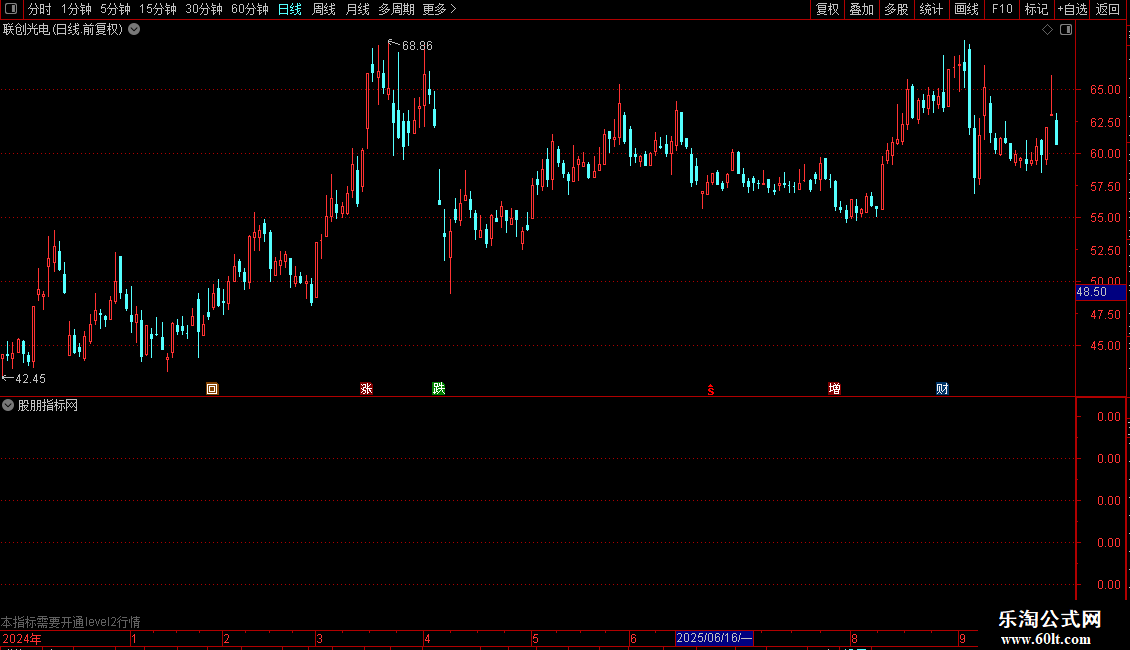Click the 返回 back button
Screen dimensions: 1130x650
pos(1108,9)
